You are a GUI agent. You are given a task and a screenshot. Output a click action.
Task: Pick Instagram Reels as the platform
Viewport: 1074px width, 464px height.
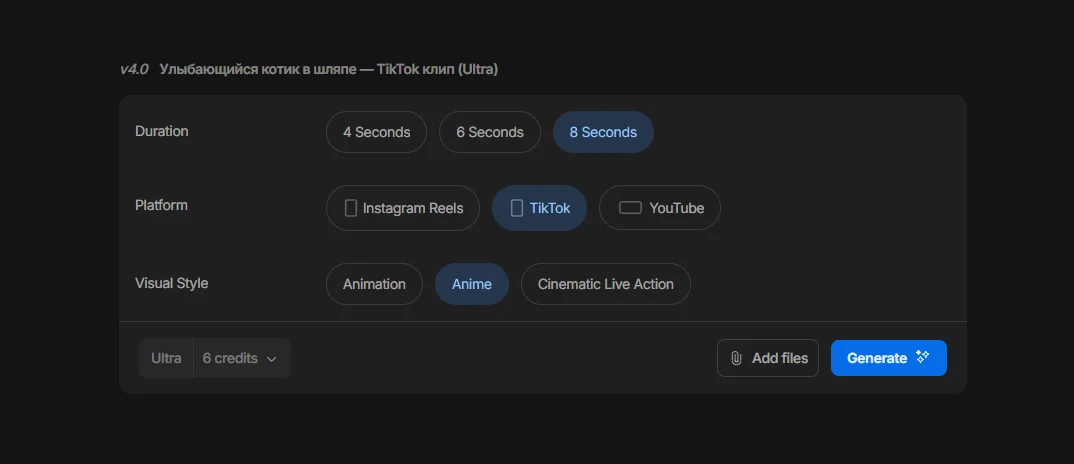403,208
